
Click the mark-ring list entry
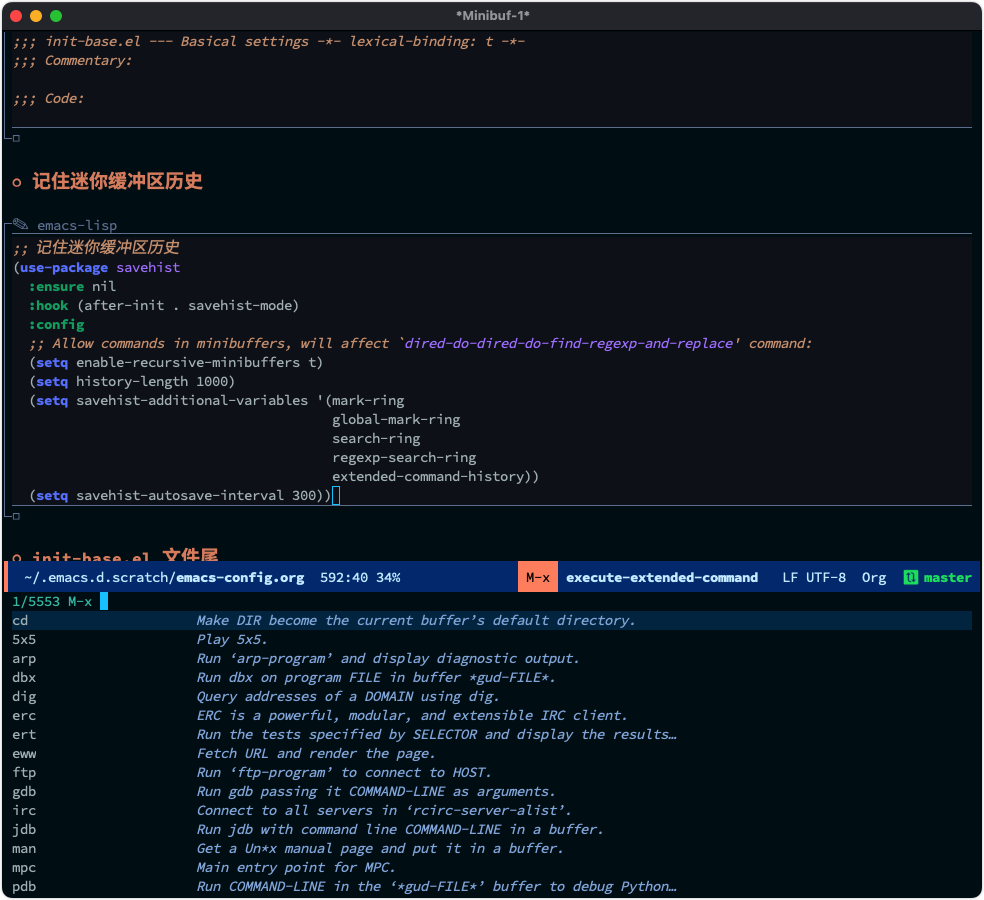[x=368, y=400]
